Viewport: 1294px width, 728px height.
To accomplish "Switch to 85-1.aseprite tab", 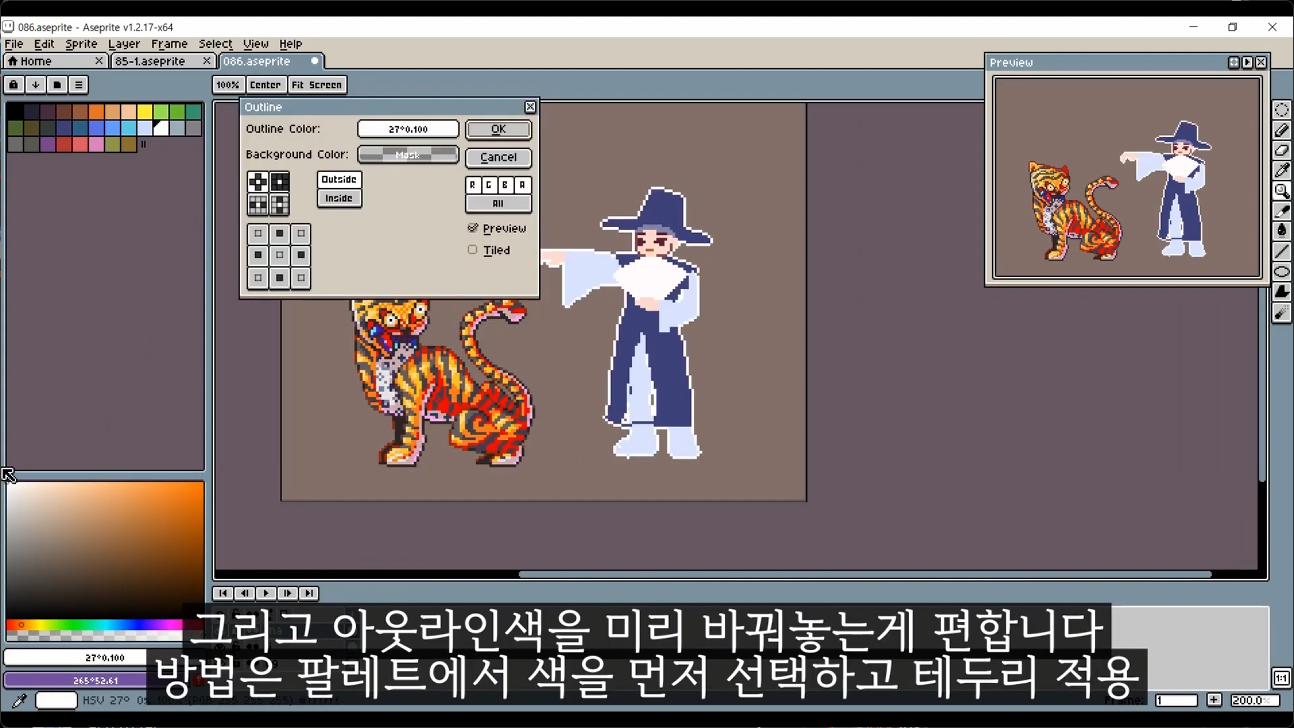I will click(161, 61).
